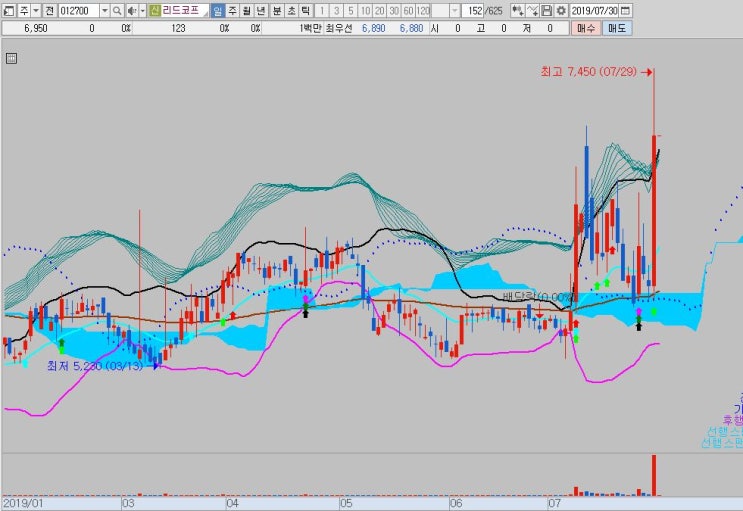
Task: Click the 05 month axis label
Action: 346,503
